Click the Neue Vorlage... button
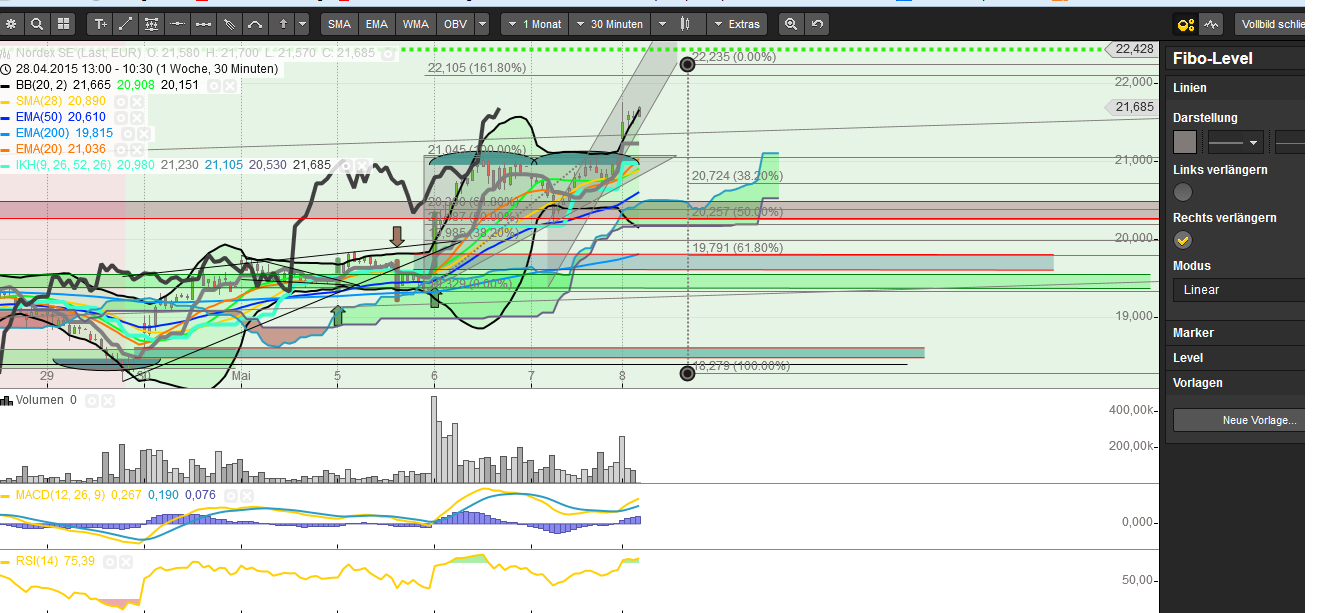1320x613 pixels. point(1239,420)
